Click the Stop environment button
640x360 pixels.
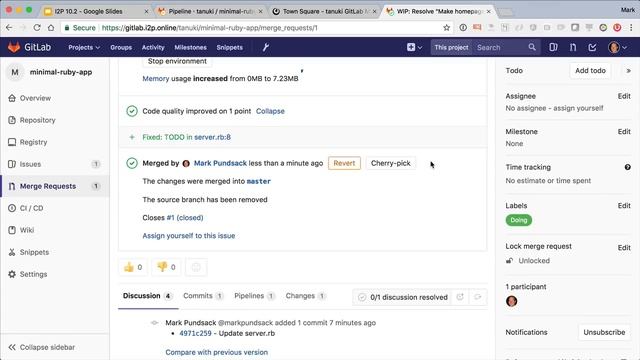tap(177, 61)
